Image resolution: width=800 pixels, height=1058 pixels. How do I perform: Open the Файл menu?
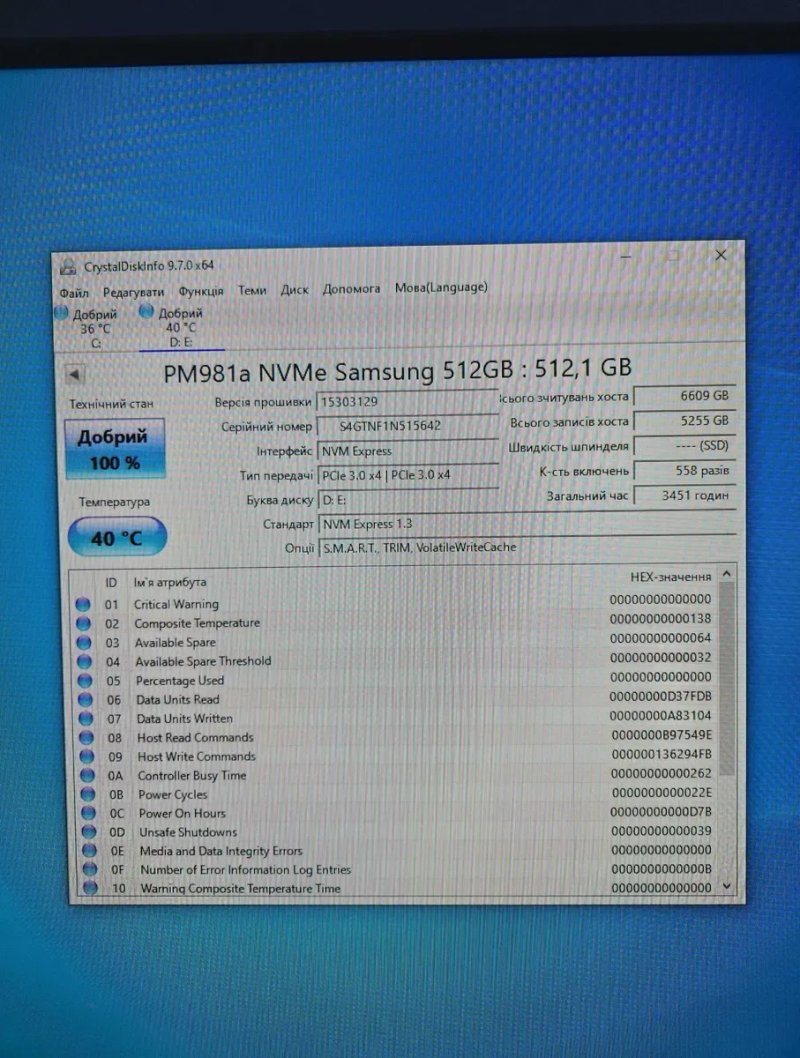click(x=74, y=293)
